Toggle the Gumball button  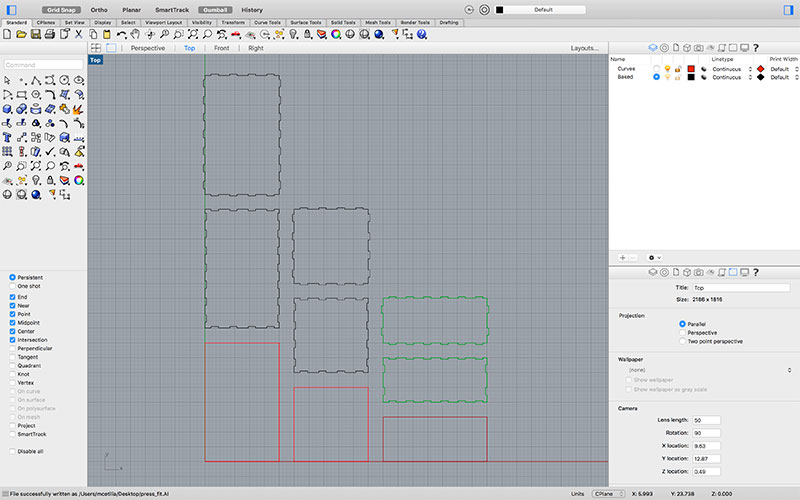click(215, 10)
